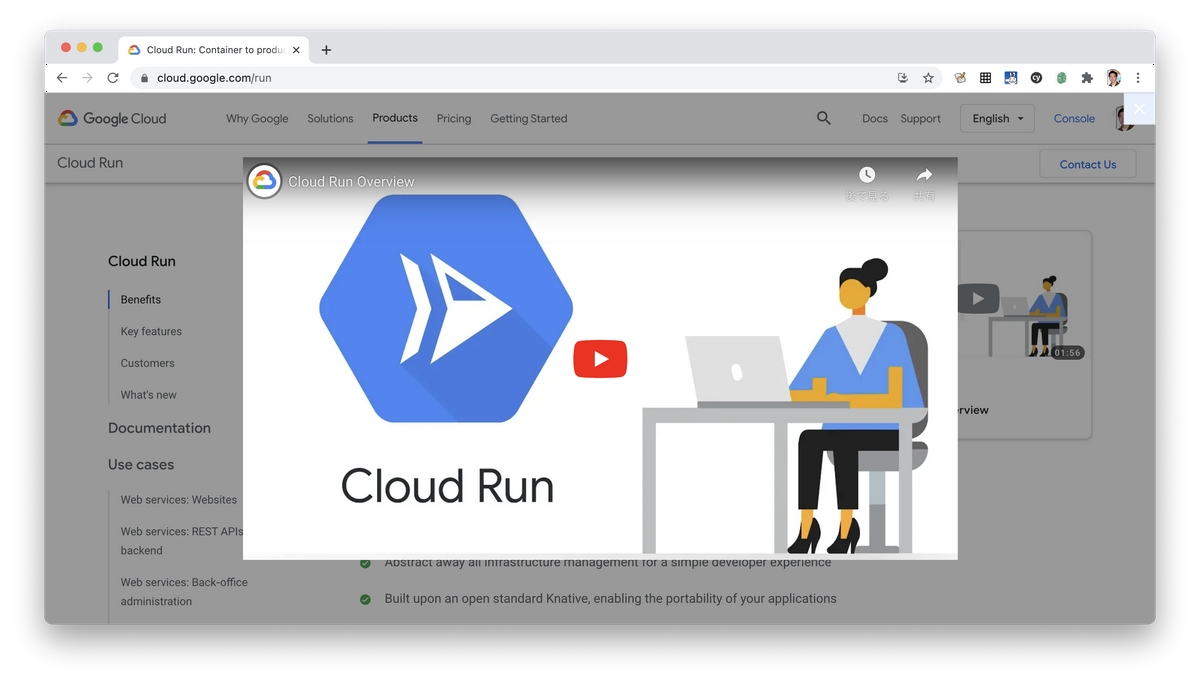
Task: Select Key features in the sidebar
Action: (x=151, y=331)
